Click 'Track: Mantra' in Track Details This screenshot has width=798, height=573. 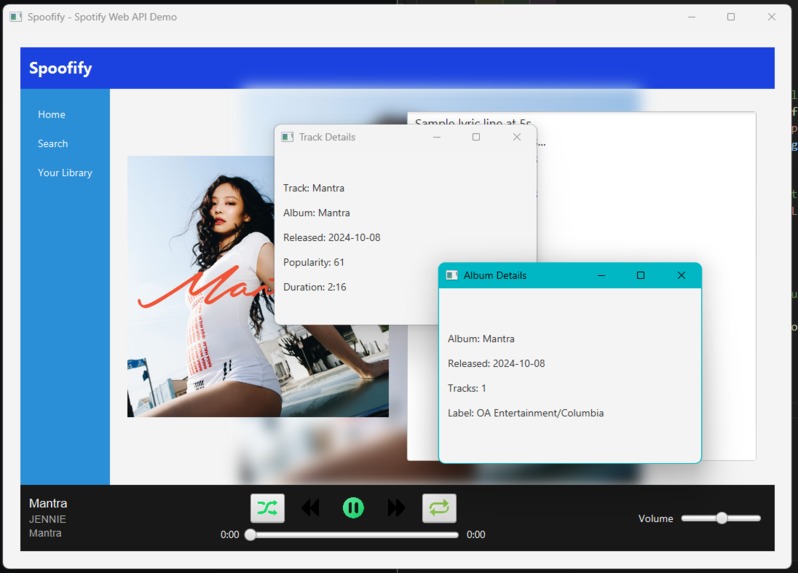point(314,188)
